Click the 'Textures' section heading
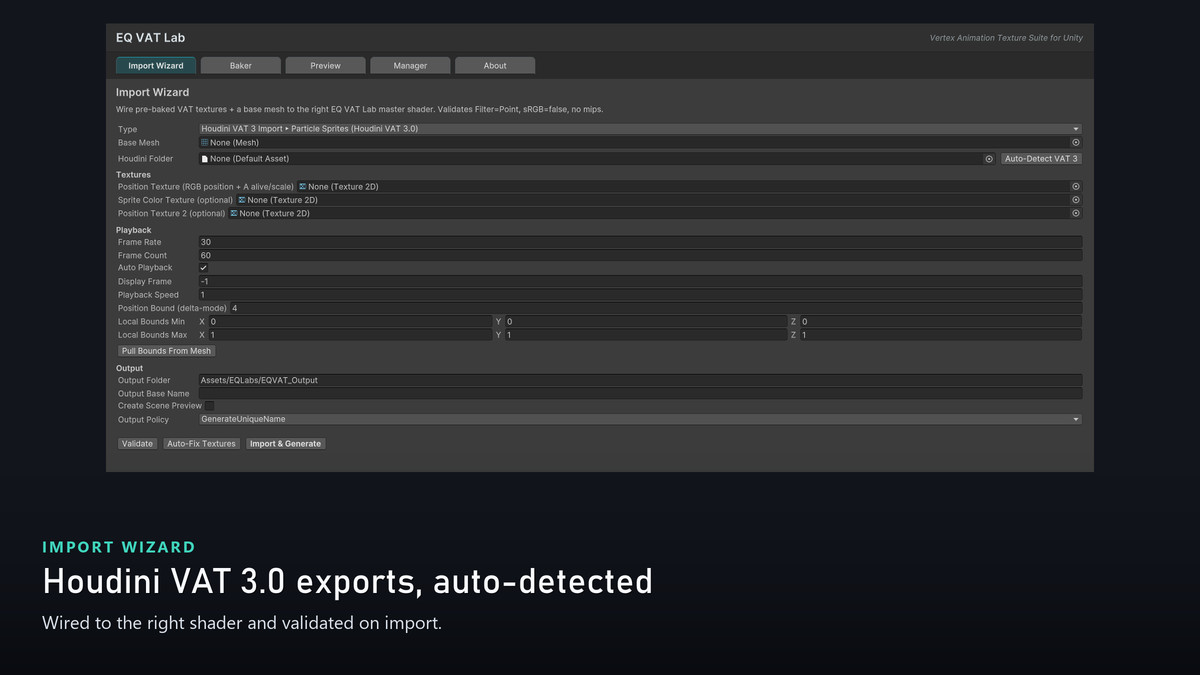 coord(134,175)
